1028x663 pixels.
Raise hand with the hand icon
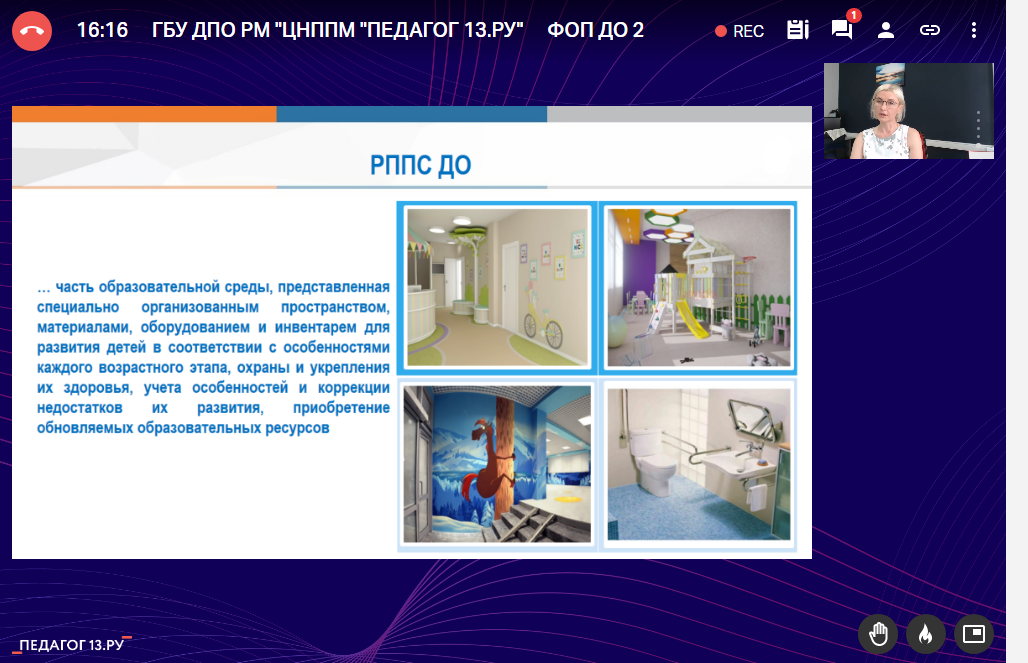click(x=878, y=634)
